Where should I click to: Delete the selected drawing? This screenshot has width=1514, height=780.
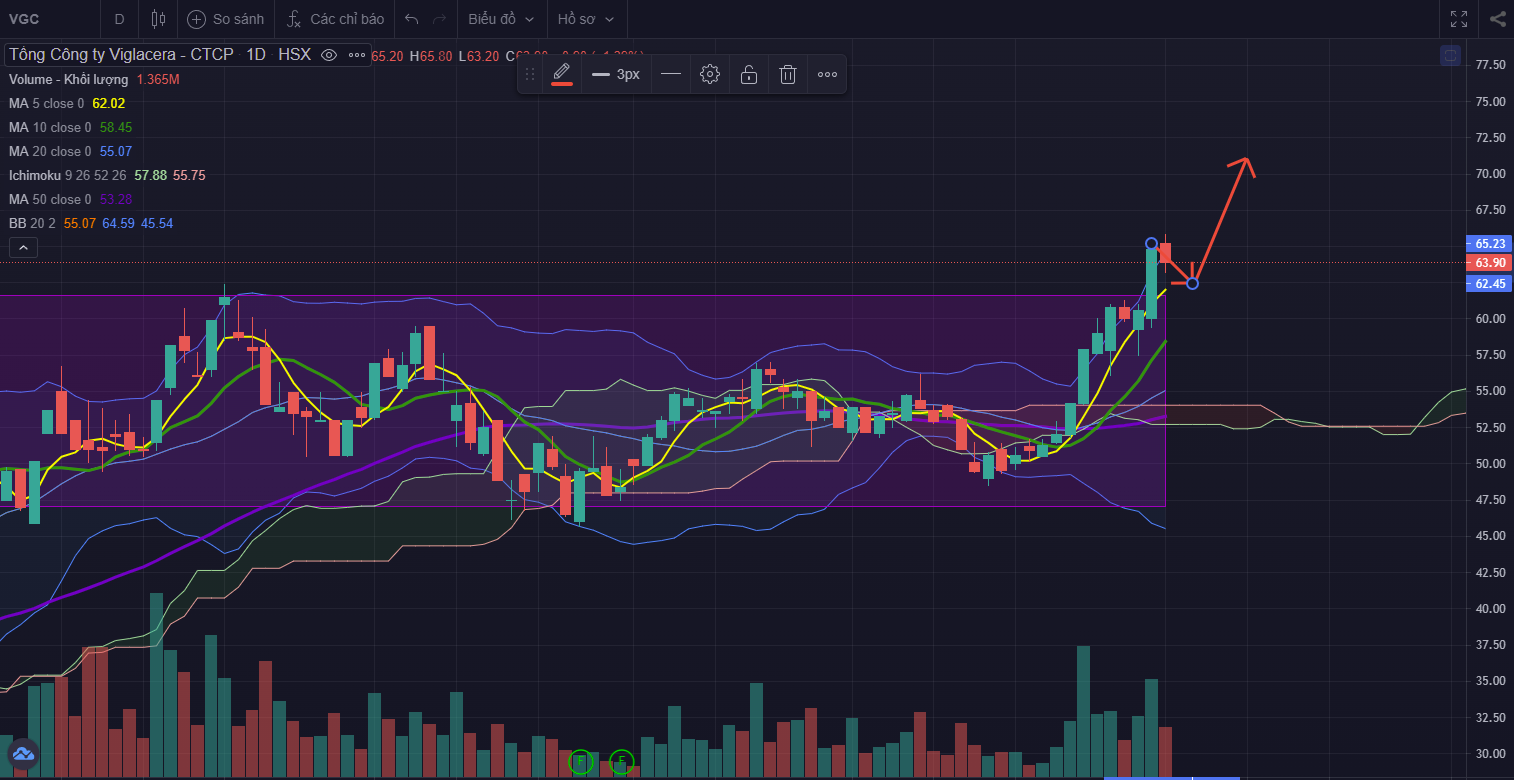tap(788, 74)
